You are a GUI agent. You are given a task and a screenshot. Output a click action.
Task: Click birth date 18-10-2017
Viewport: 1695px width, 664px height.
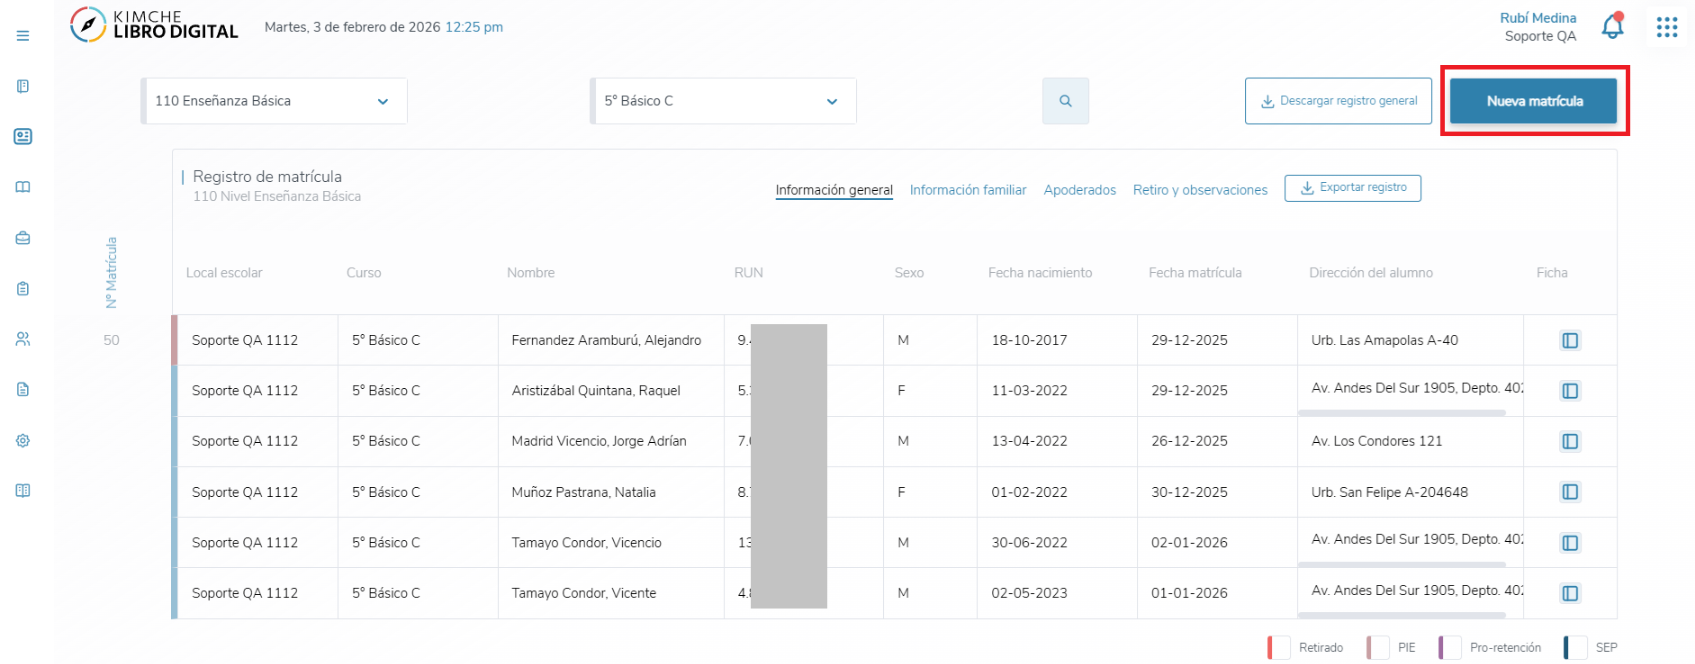1029,341
